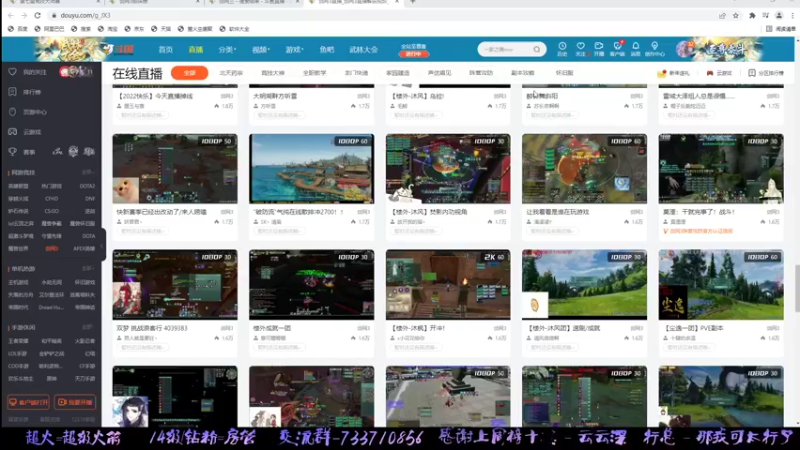Screen dimensions: 800x450
Task: Open the trophy 赛事 icon in sidebar
Action: [13, 152]
